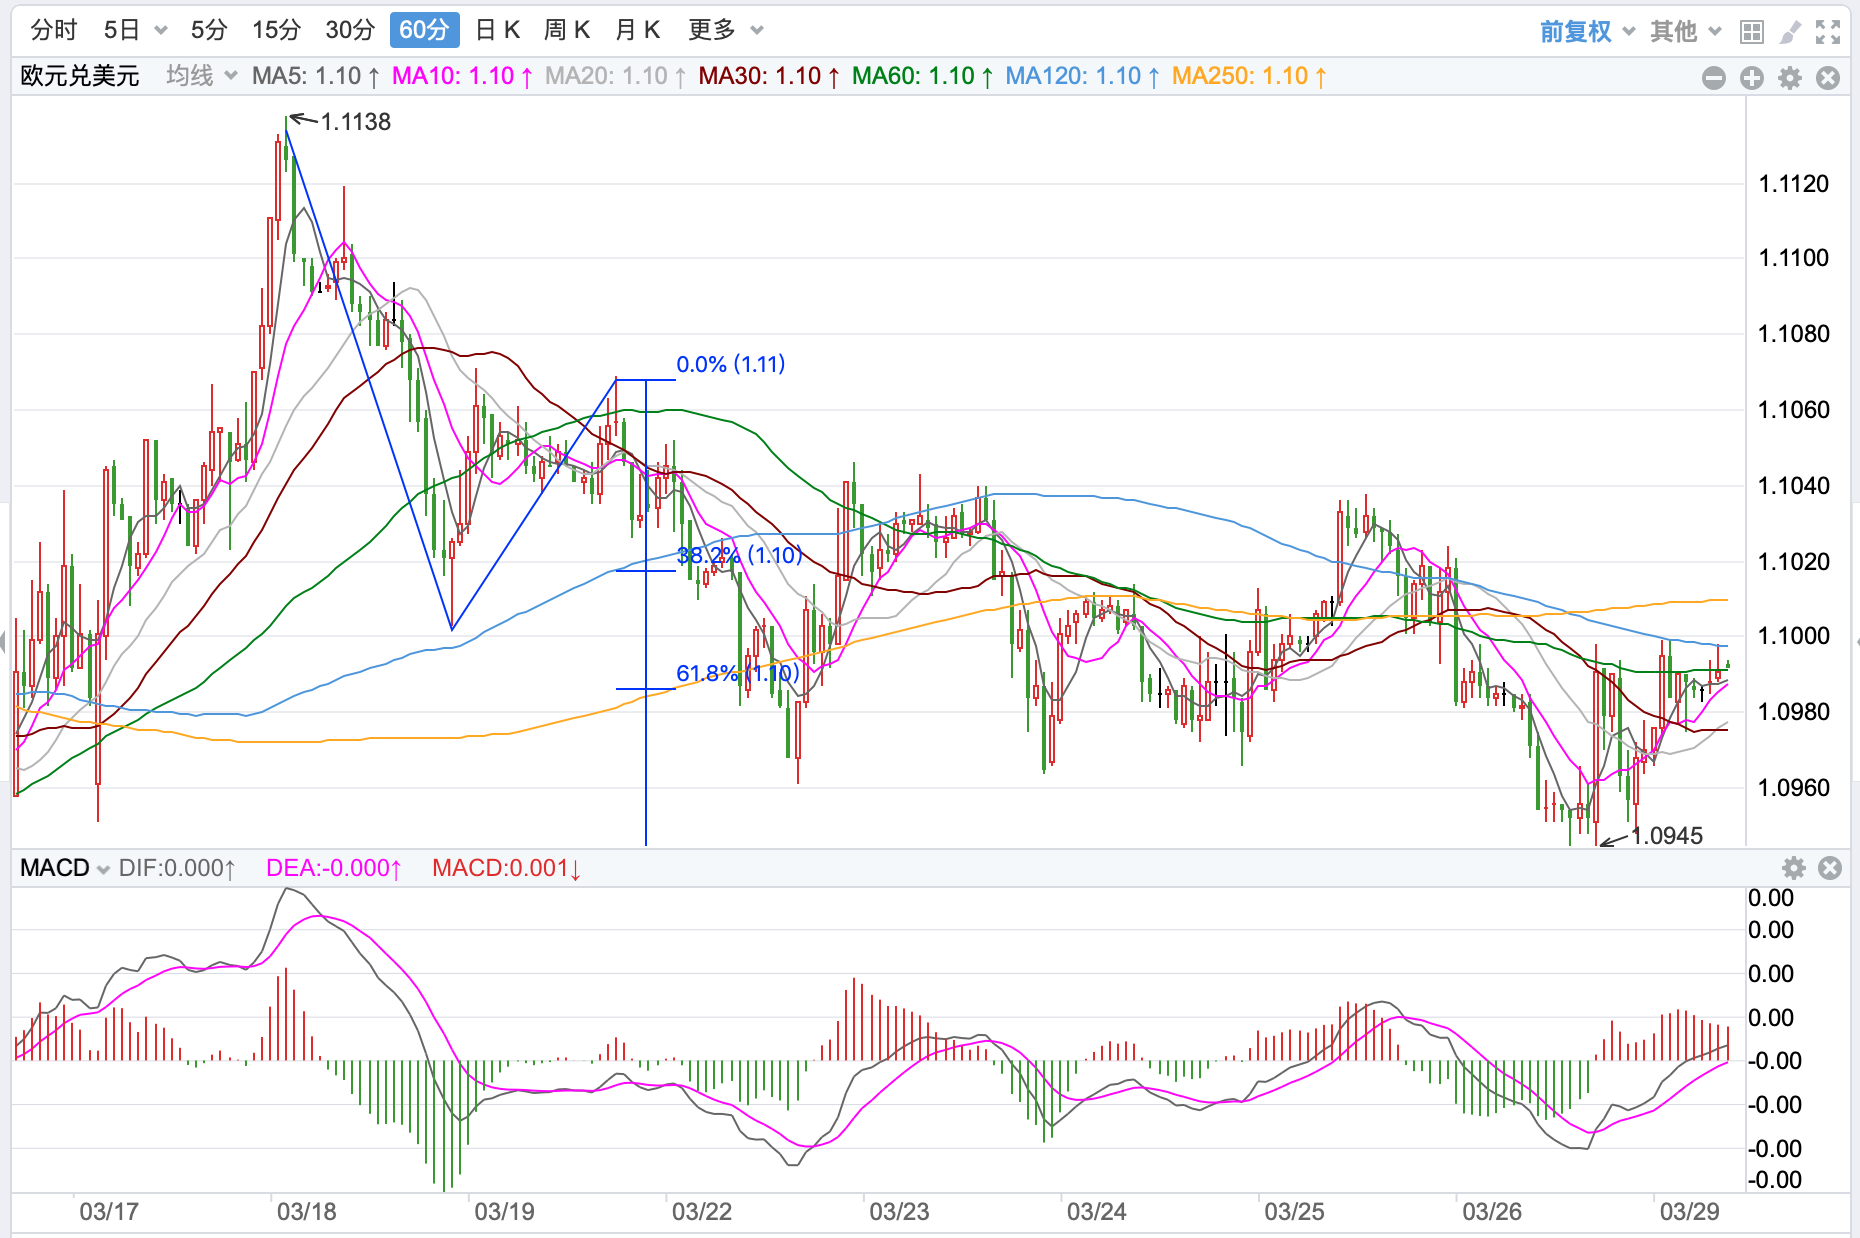
Task: Click the 1.0945 low price annotation
Action: 1667,836
